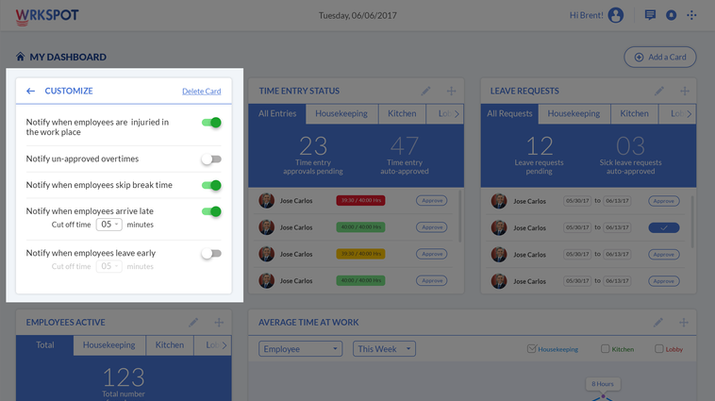
Task: Click the 12 leave requests pending count
Action: [x=539, y=146]
